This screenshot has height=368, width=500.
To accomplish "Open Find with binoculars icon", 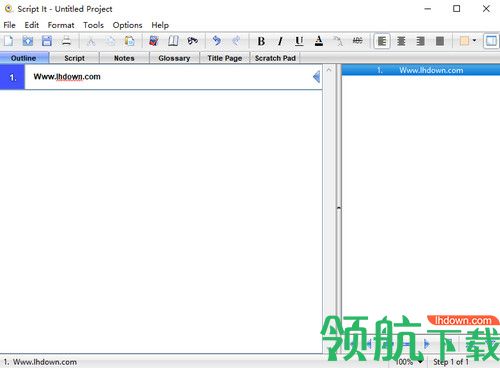I will (x=192, y=41).
